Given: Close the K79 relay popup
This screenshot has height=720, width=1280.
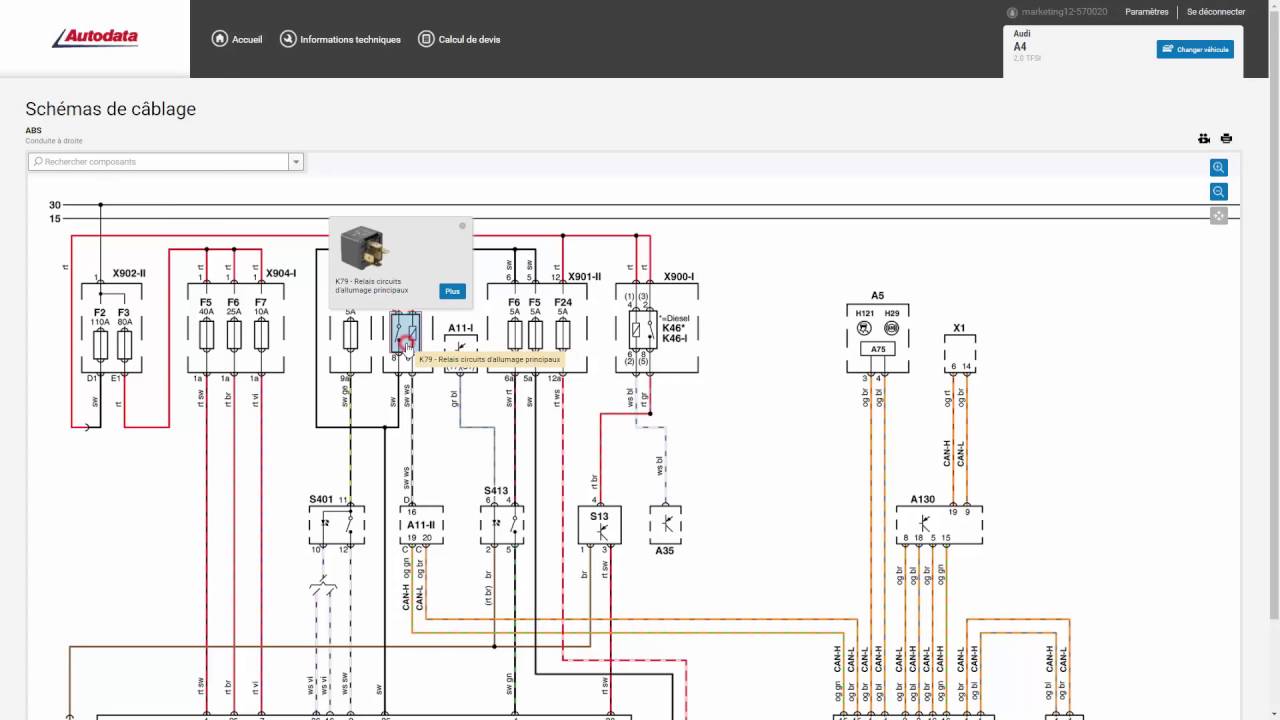Looking at the screenshot, I should (x=462, y=226).
